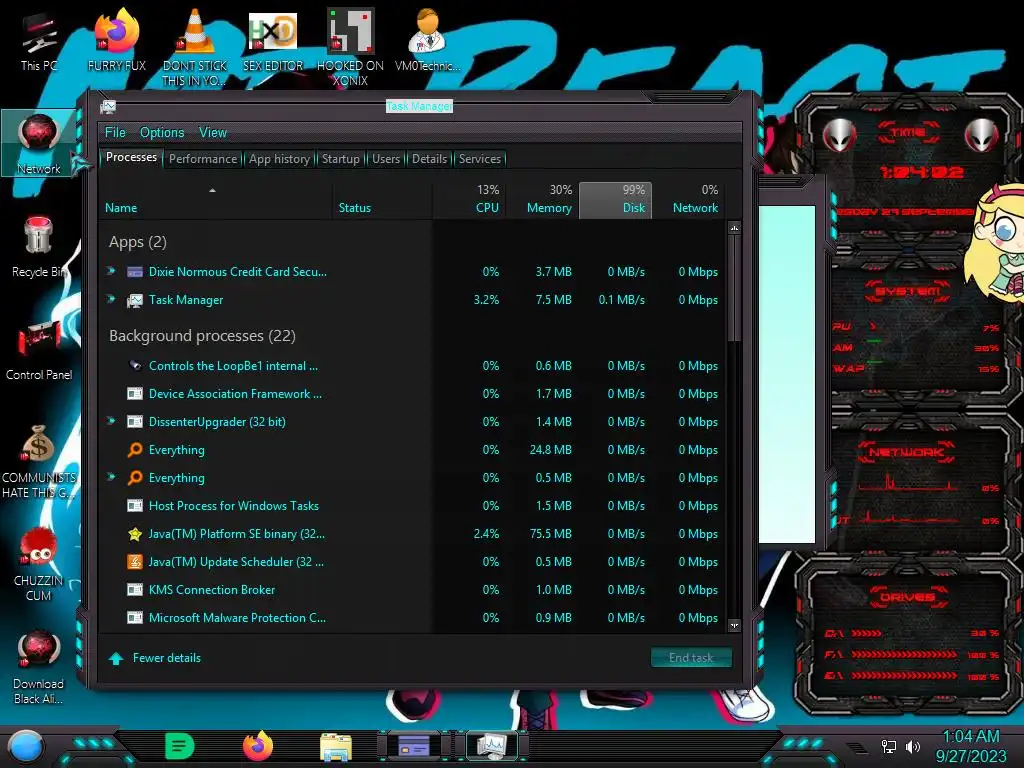Click the Background processes (22) group header

202,336
